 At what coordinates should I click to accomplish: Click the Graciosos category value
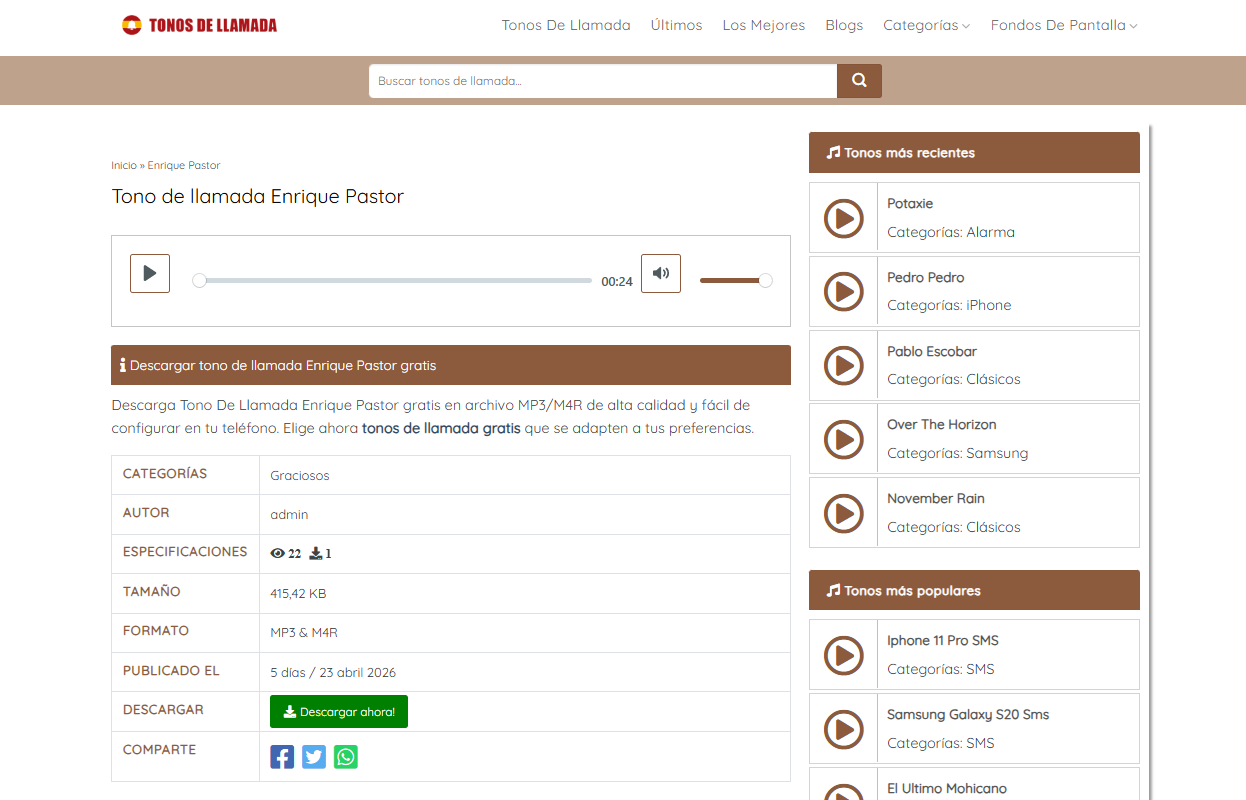300,475
